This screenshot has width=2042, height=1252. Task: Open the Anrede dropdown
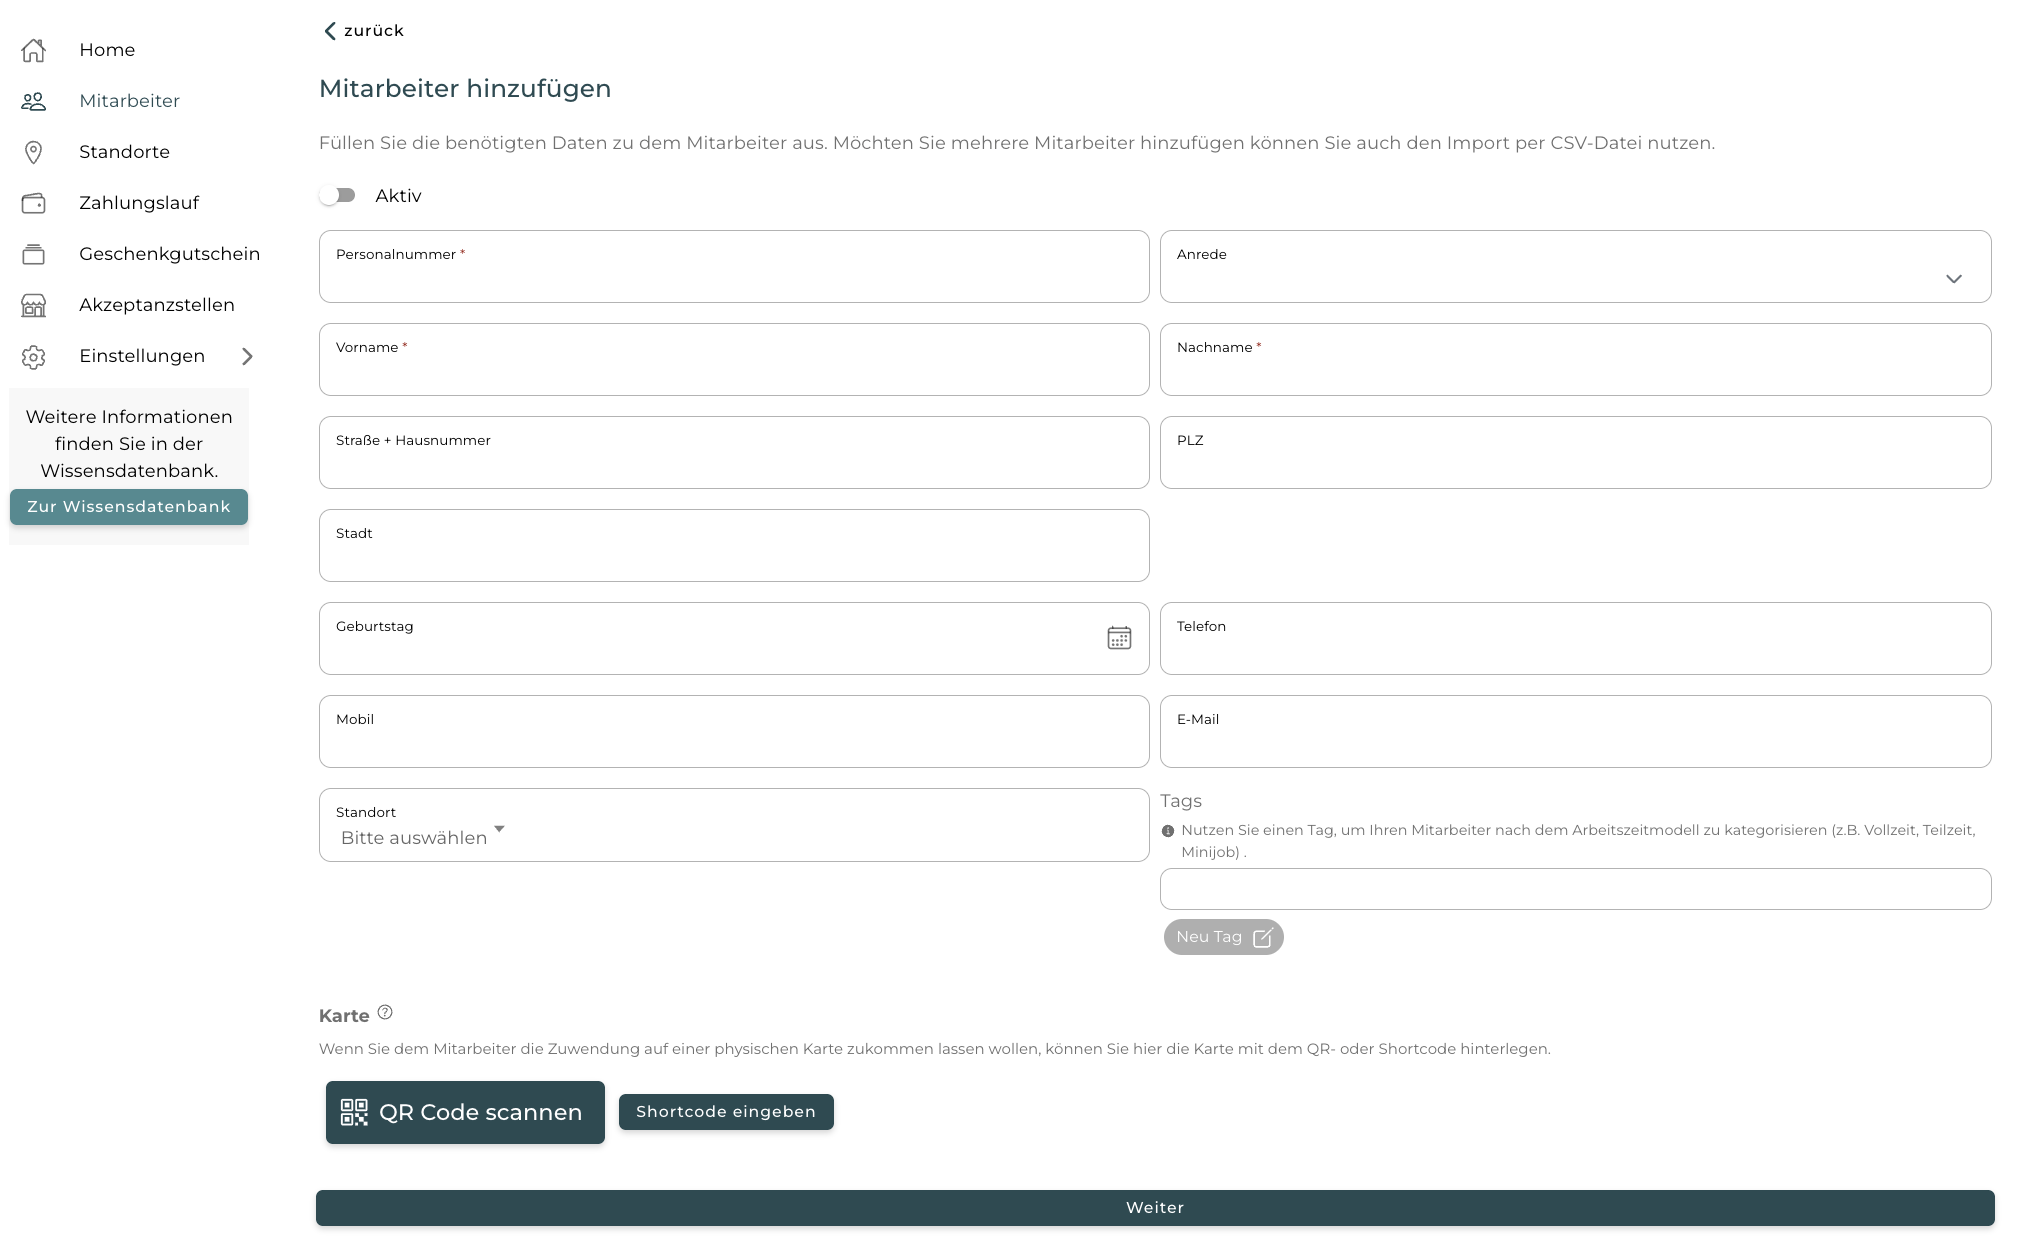tap(1574, 267)
